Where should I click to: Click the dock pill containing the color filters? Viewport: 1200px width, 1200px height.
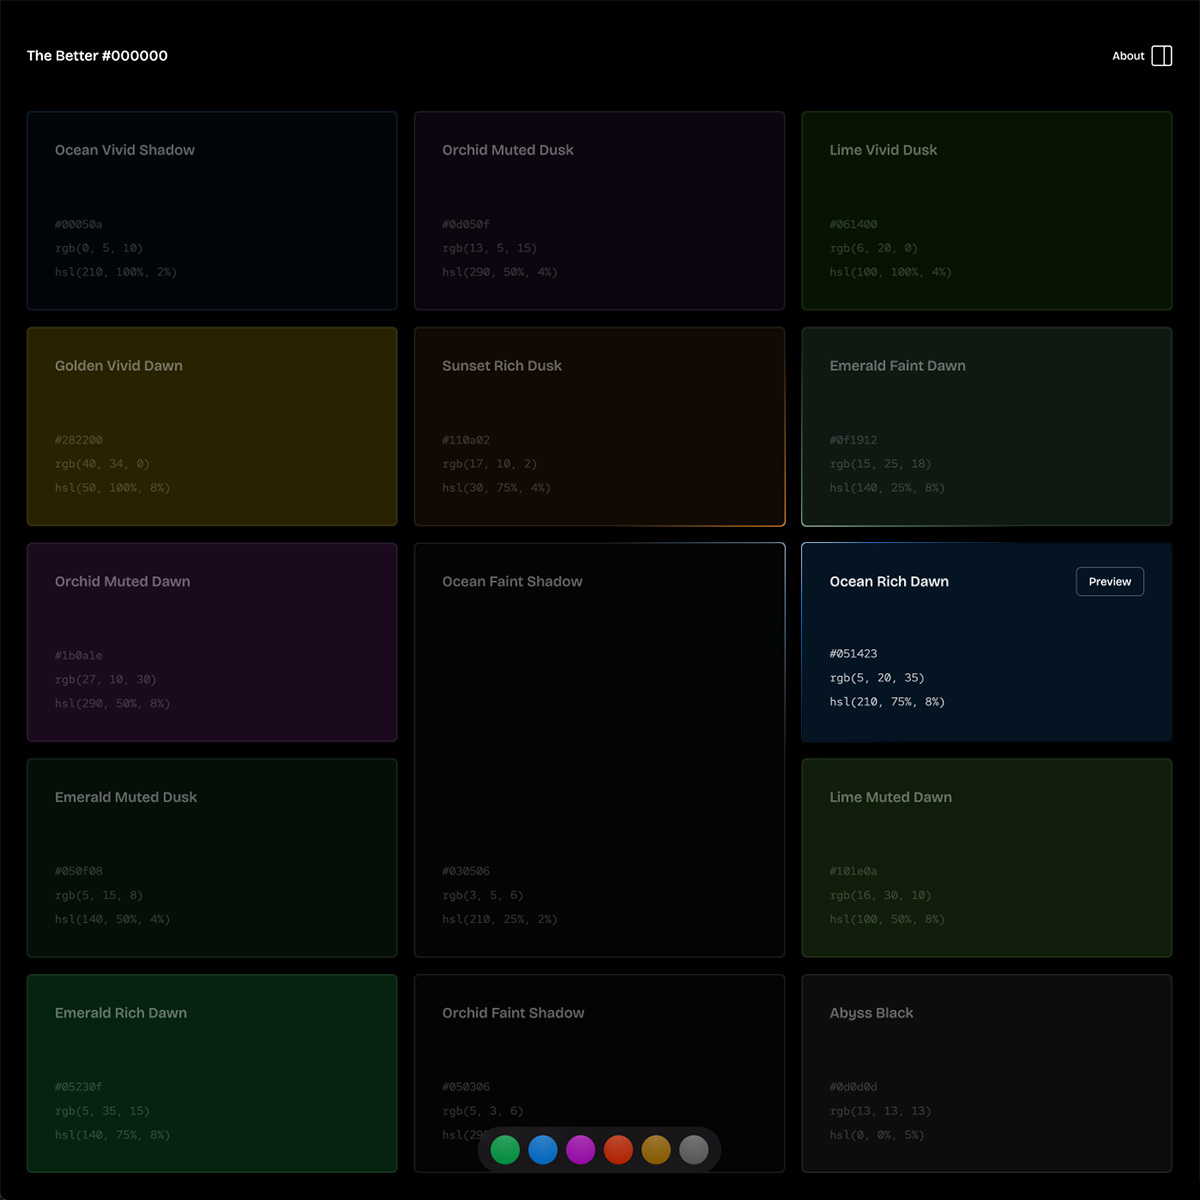[600, 1150]
